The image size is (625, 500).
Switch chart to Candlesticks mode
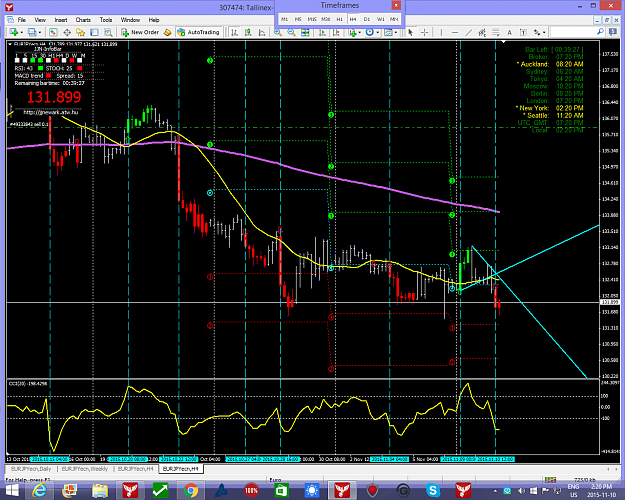click(x=248, y=32)
